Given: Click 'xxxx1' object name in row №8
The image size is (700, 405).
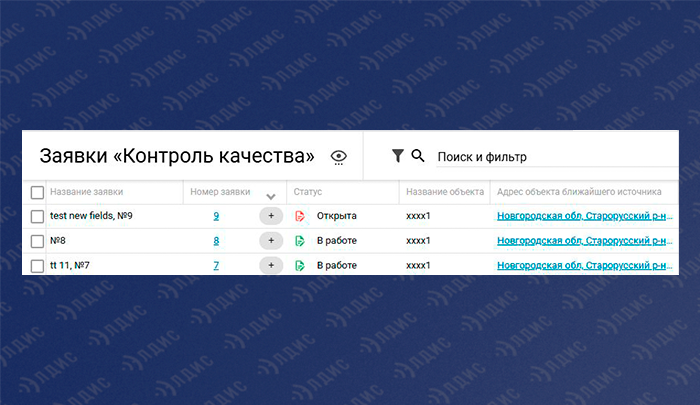Looking at the screenshot, I should pos(418,241).
